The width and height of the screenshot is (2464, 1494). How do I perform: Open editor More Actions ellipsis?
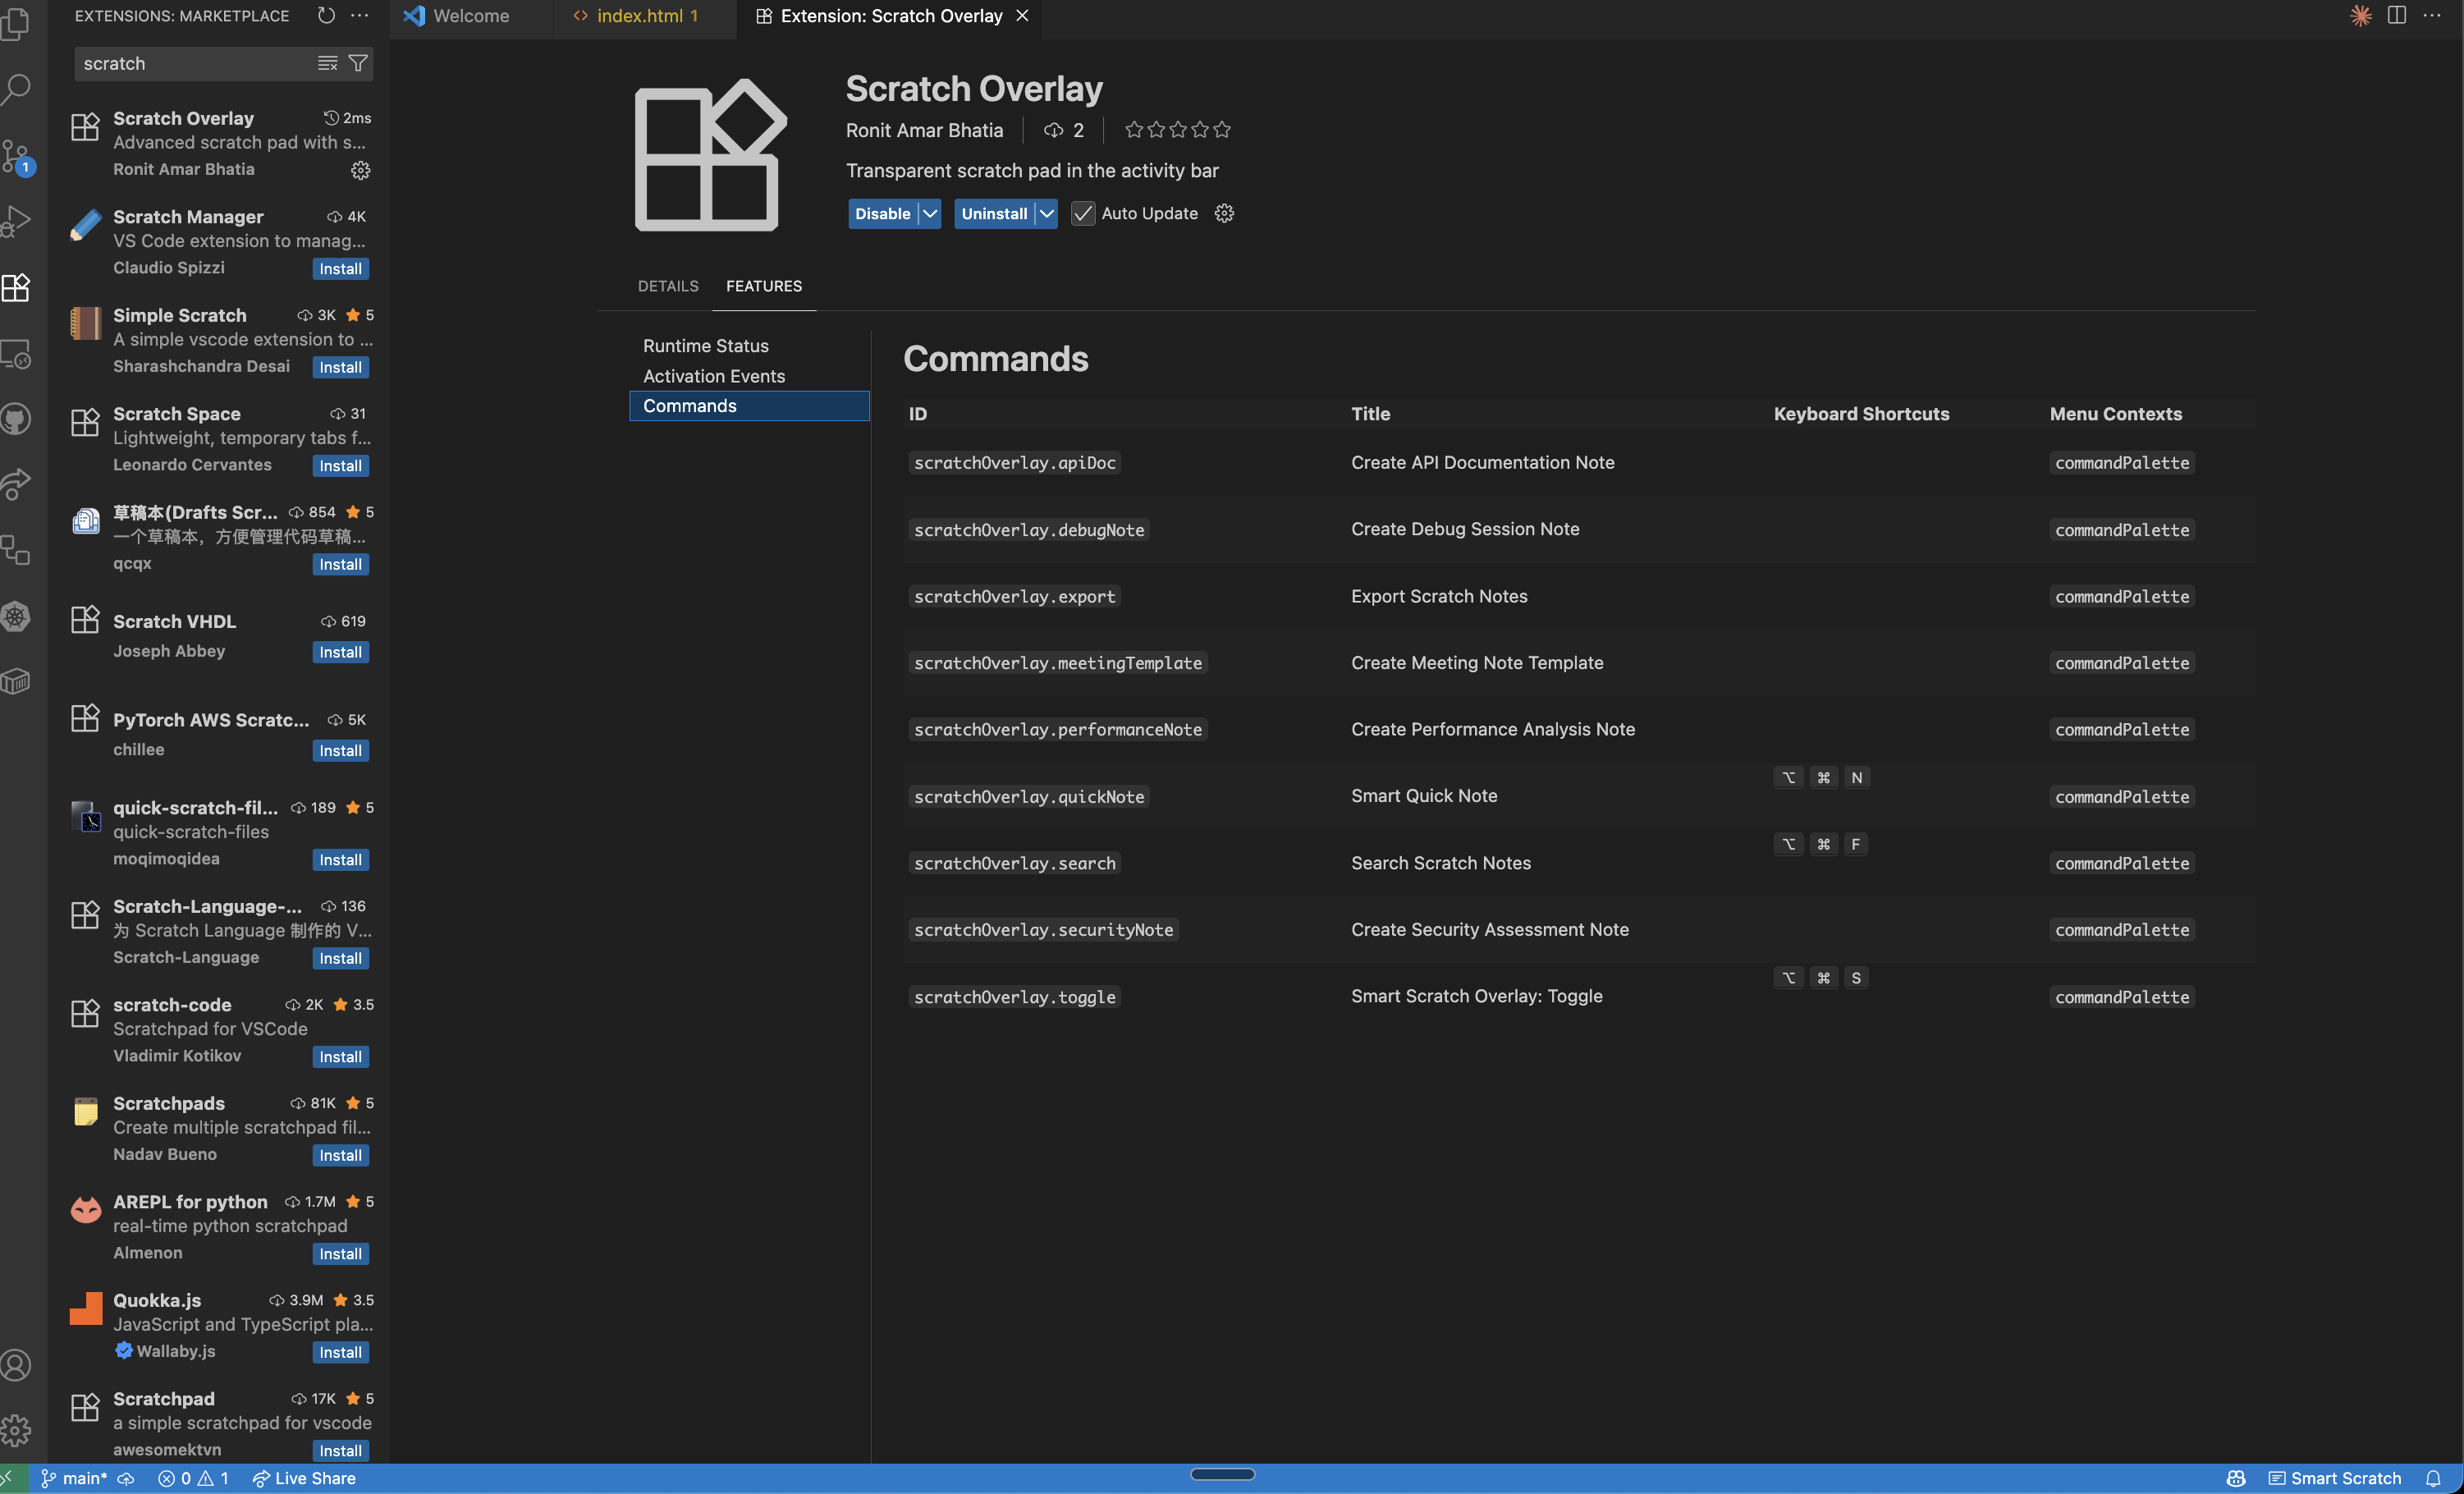click(x=2432, y=15)
